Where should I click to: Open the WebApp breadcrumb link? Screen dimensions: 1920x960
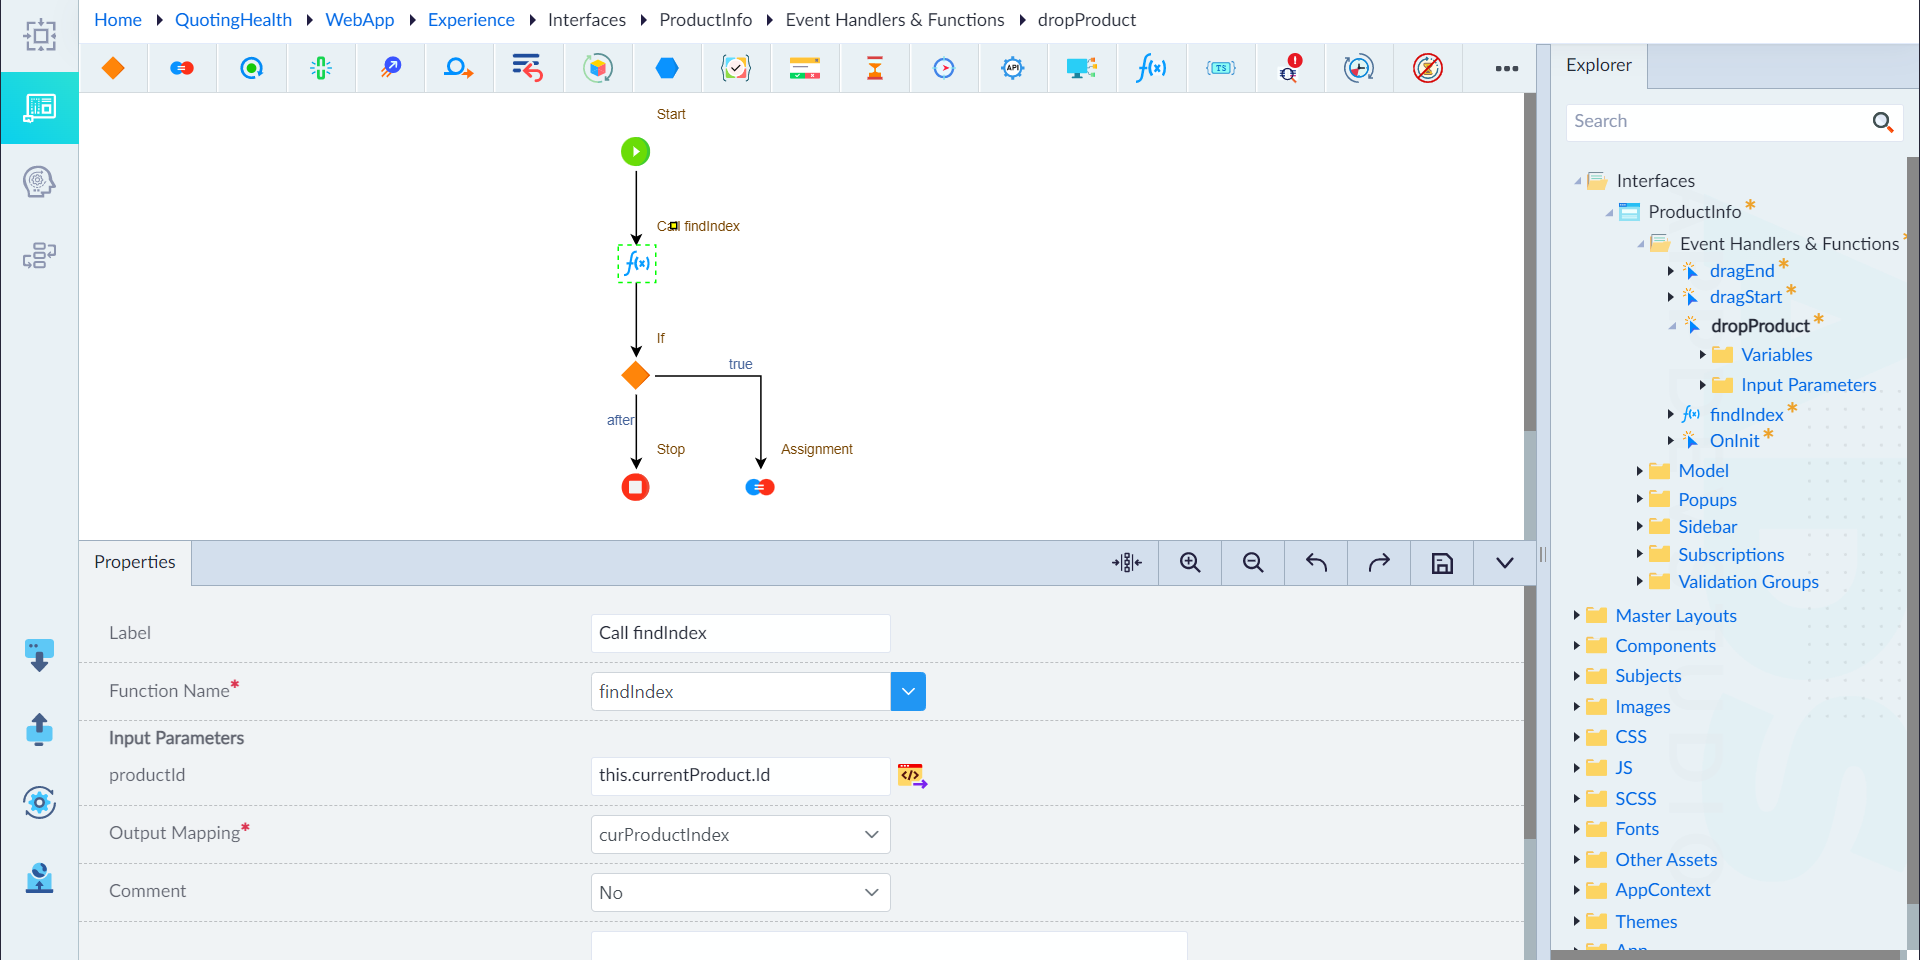click(x=360, y=20)
